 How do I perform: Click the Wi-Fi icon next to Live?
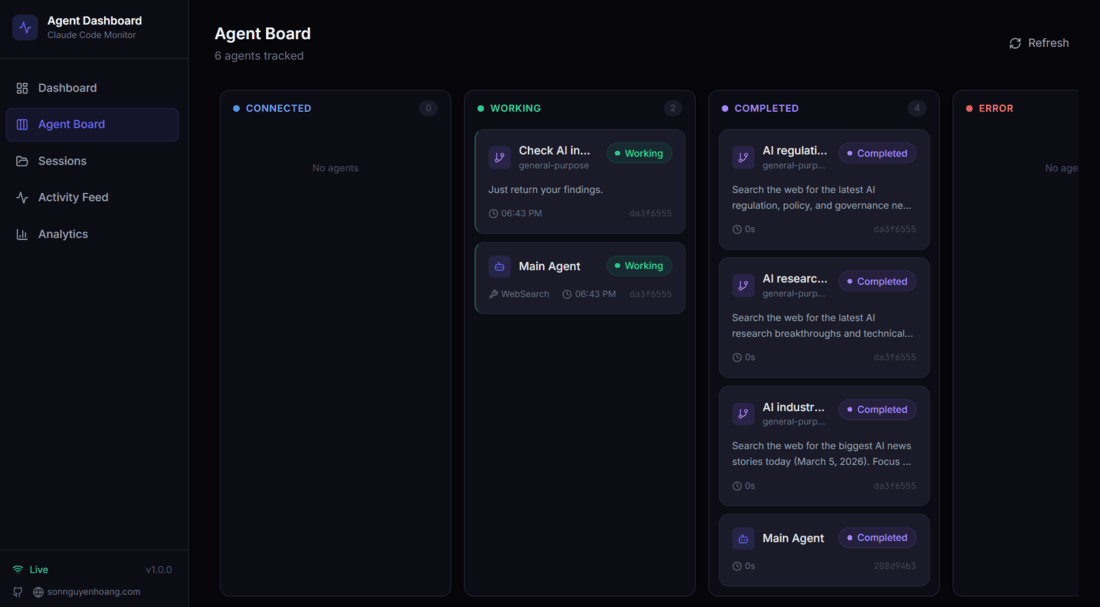[x=17, y=569]
